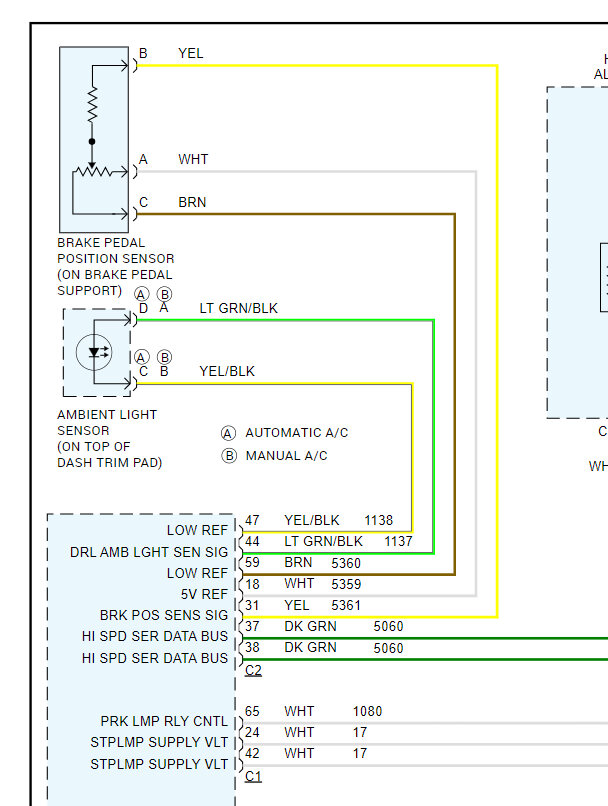Click pin 44 LT GRN/BLK circuit 1137

point(328,541)
